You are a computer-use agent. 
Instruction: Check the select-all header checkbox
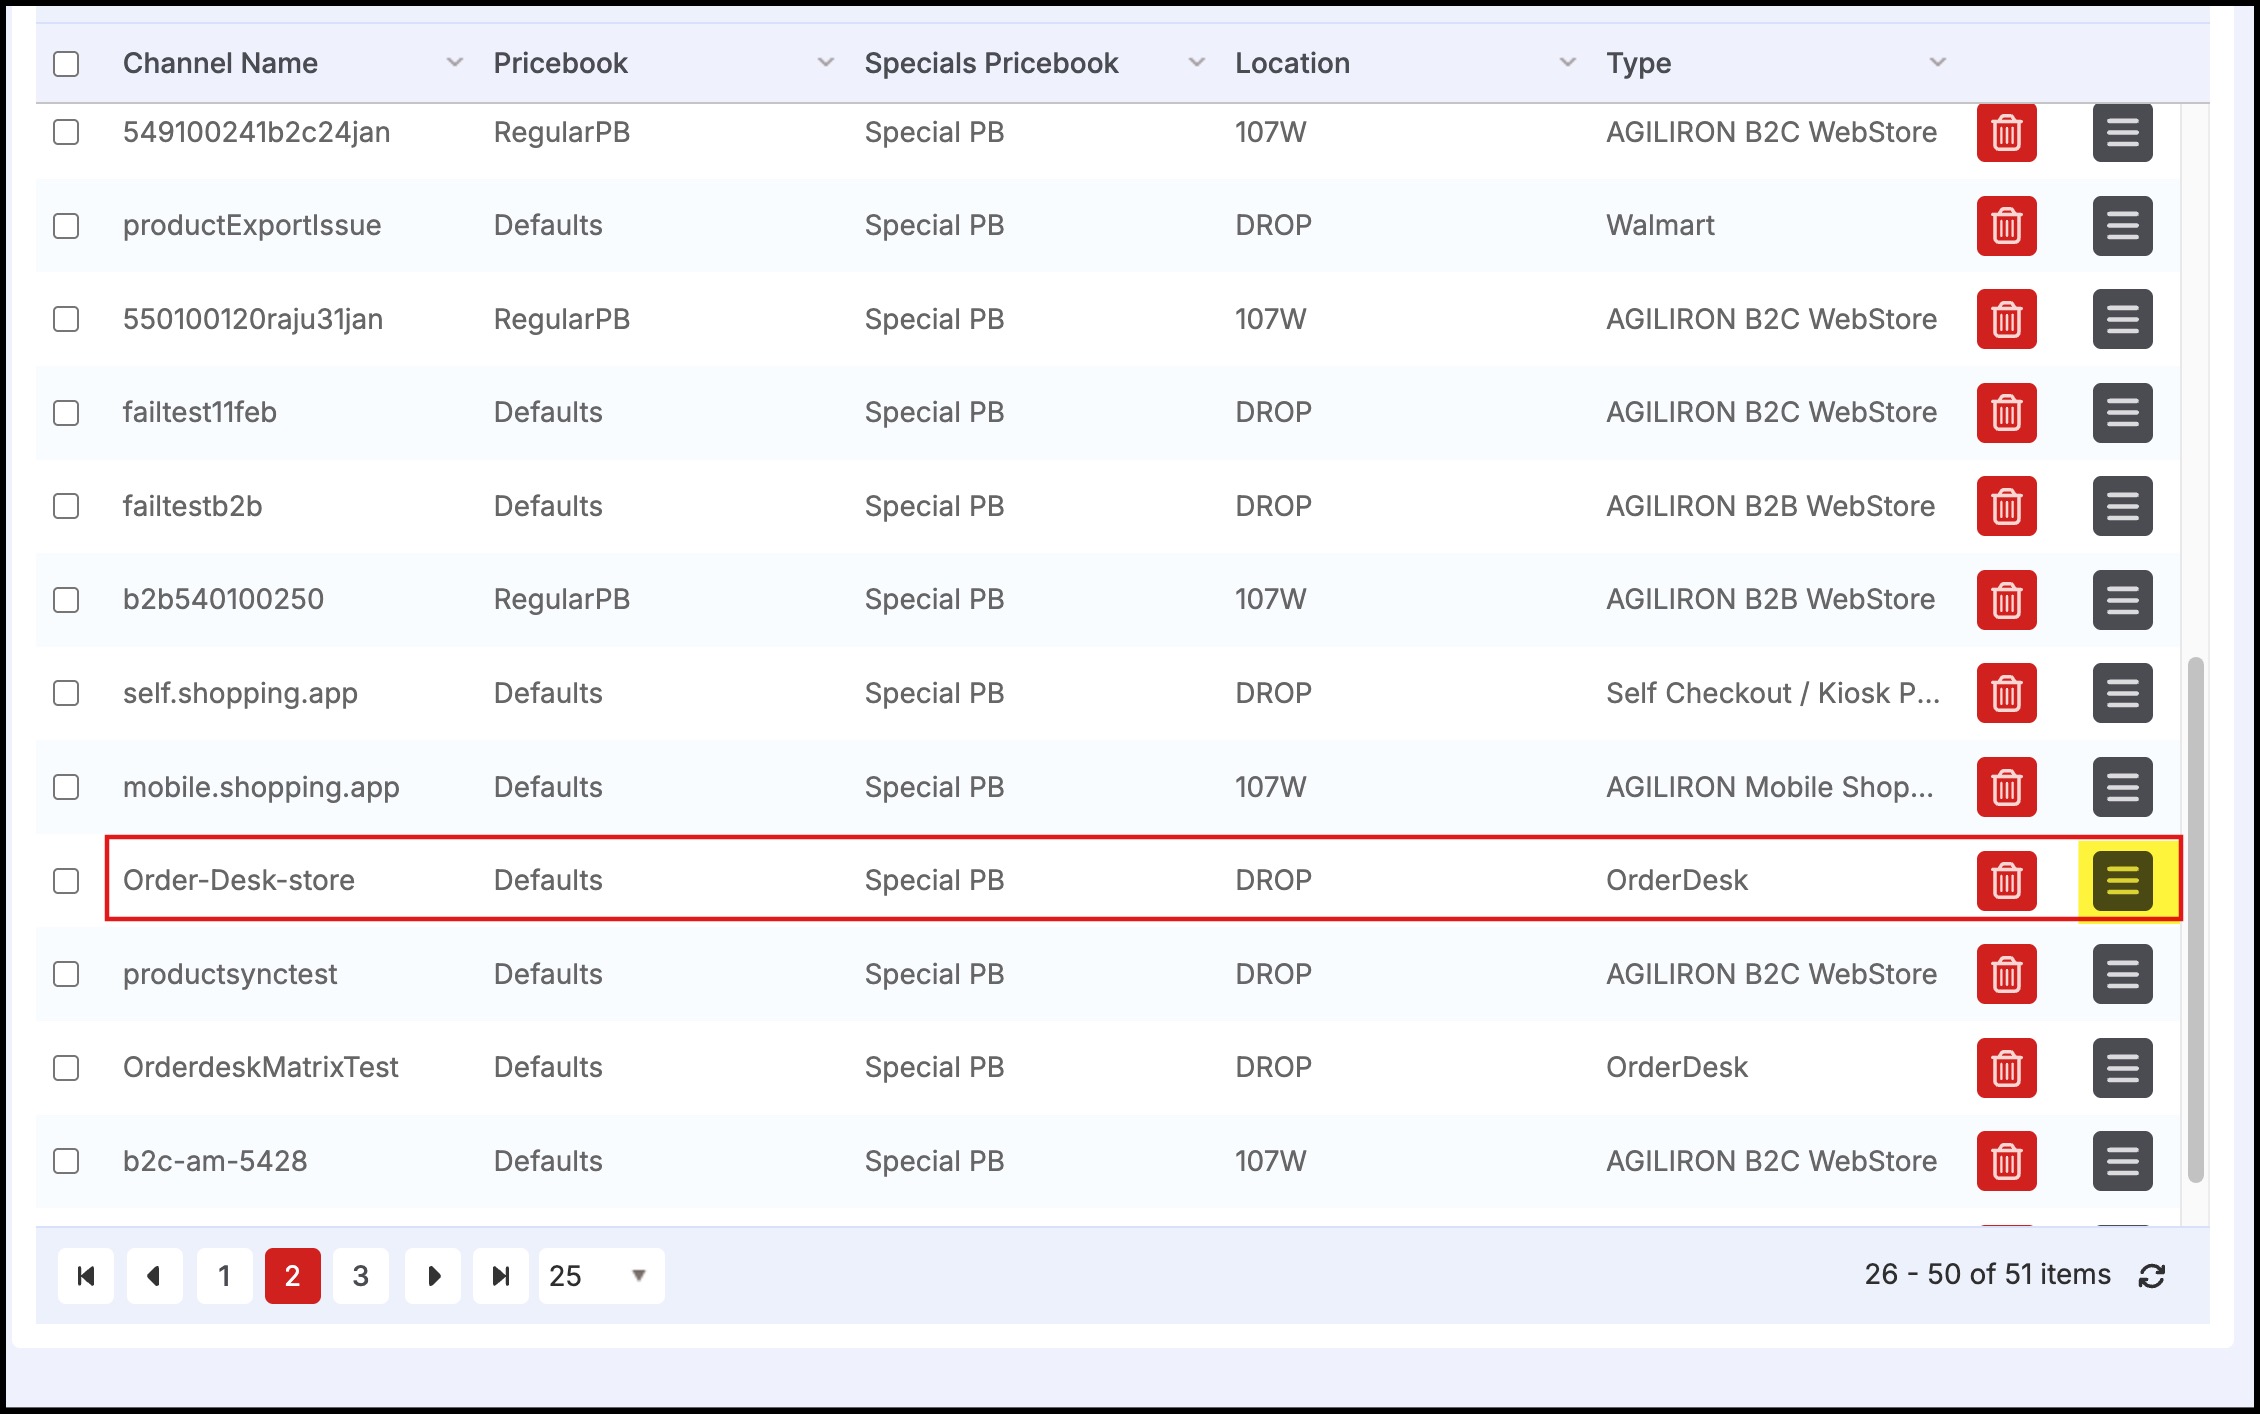point(66,64)
